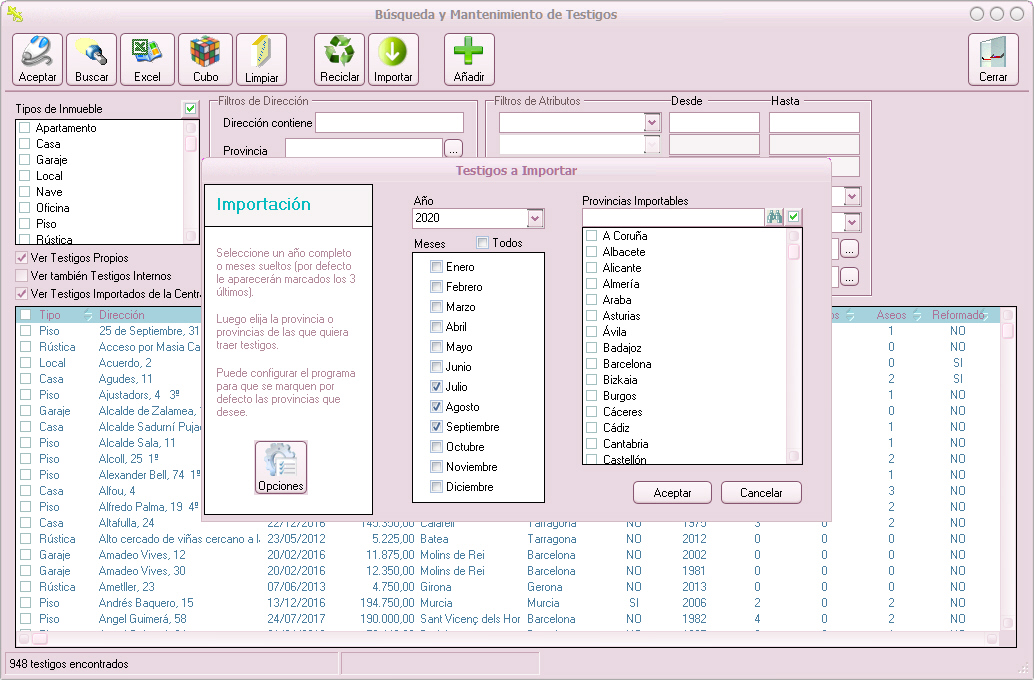Uncheck the Julio month checkbox
This screenshot has width=1034, height=680.
[x=436, y=387]
